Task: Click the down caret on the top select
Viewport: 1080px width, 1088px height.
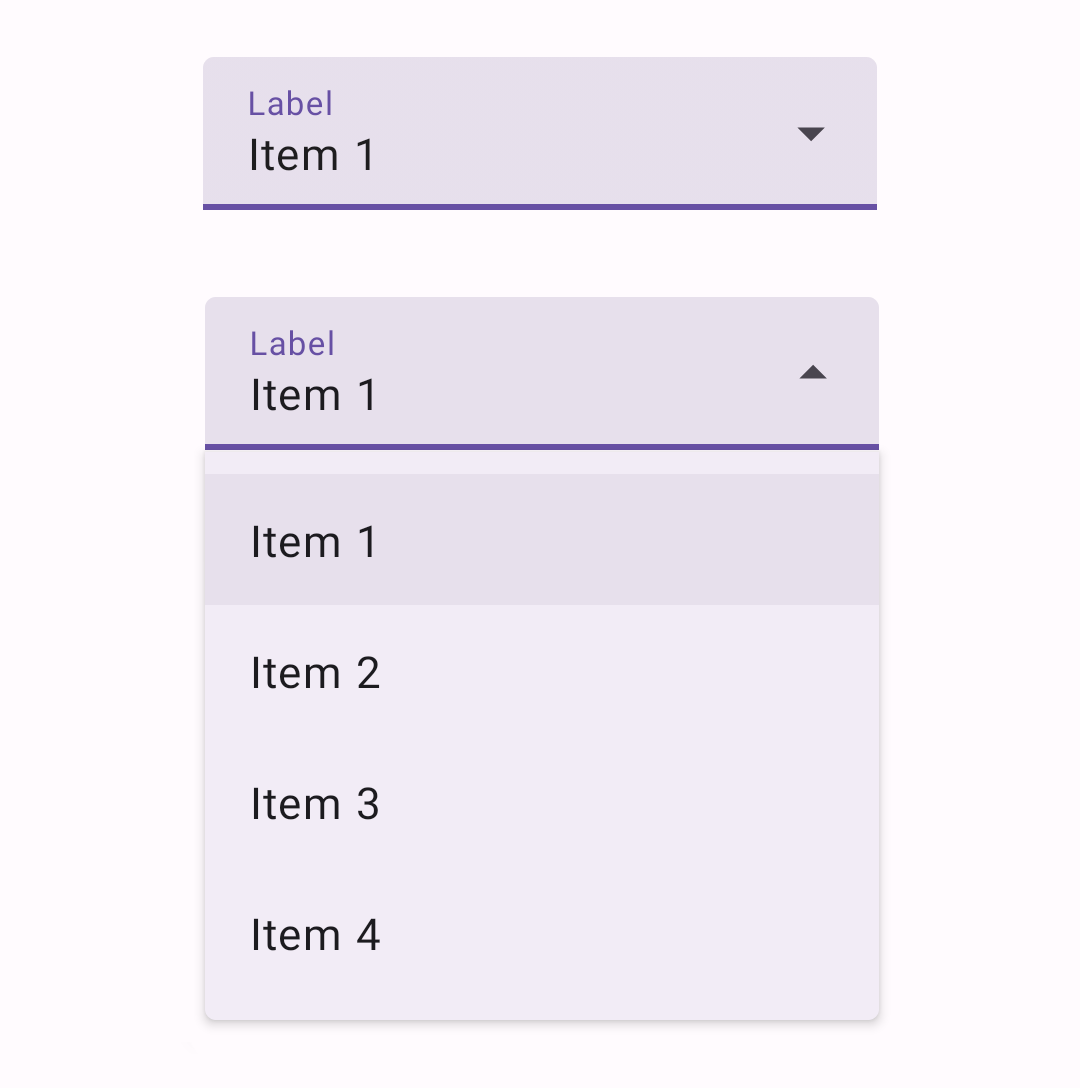Action: (812, 133)
